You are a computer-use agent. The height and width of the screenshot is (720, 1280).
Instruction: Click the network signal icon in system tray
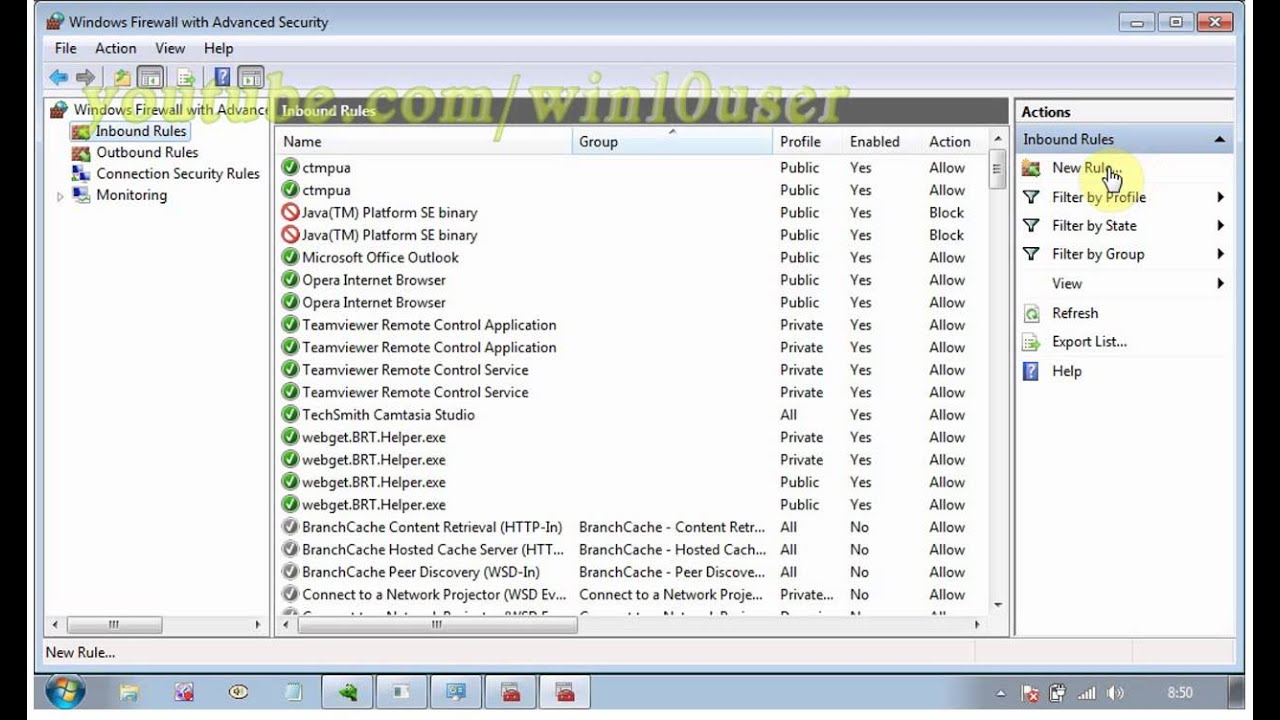pyautogui.click(x=1087, y=692)
